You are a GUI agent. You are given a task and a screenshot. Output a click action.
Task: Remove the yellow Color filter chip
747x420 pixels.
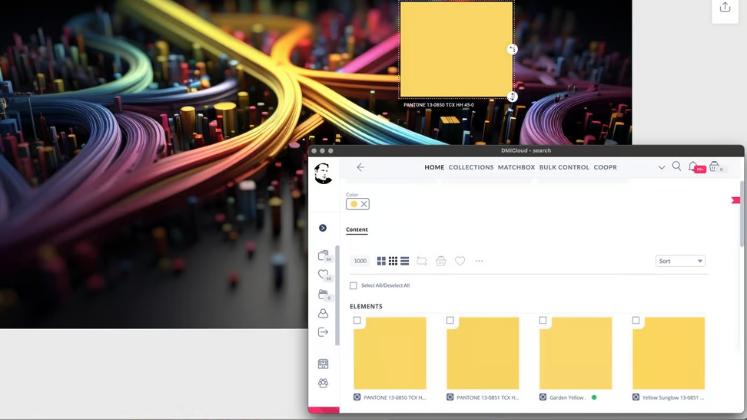pos(364,204)
